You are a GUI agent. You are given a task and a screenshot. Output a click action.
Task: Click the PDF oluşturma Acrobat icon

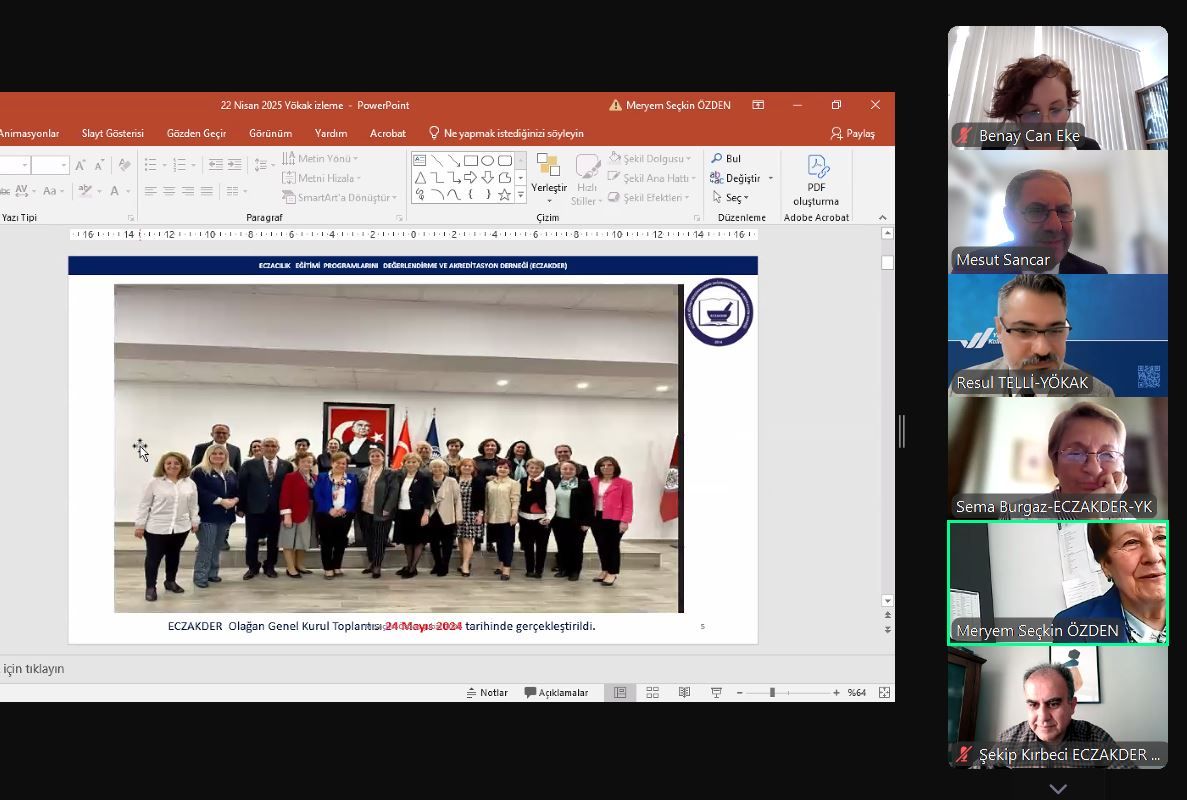(x=816, y=180)
